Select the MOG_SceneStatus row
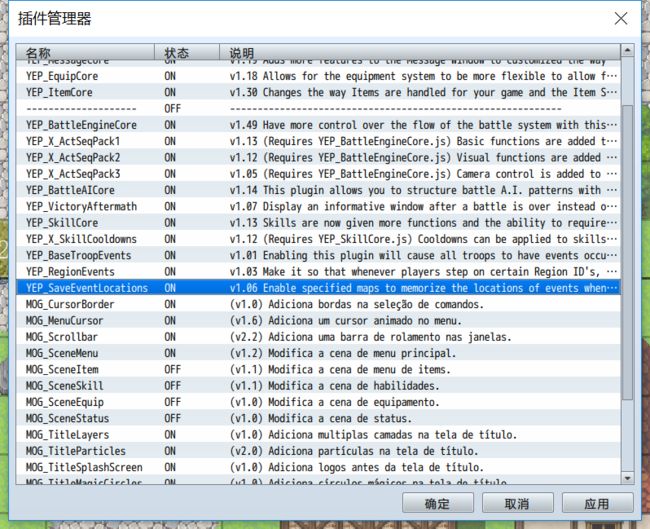650x529 pixels. pos(318,418)
